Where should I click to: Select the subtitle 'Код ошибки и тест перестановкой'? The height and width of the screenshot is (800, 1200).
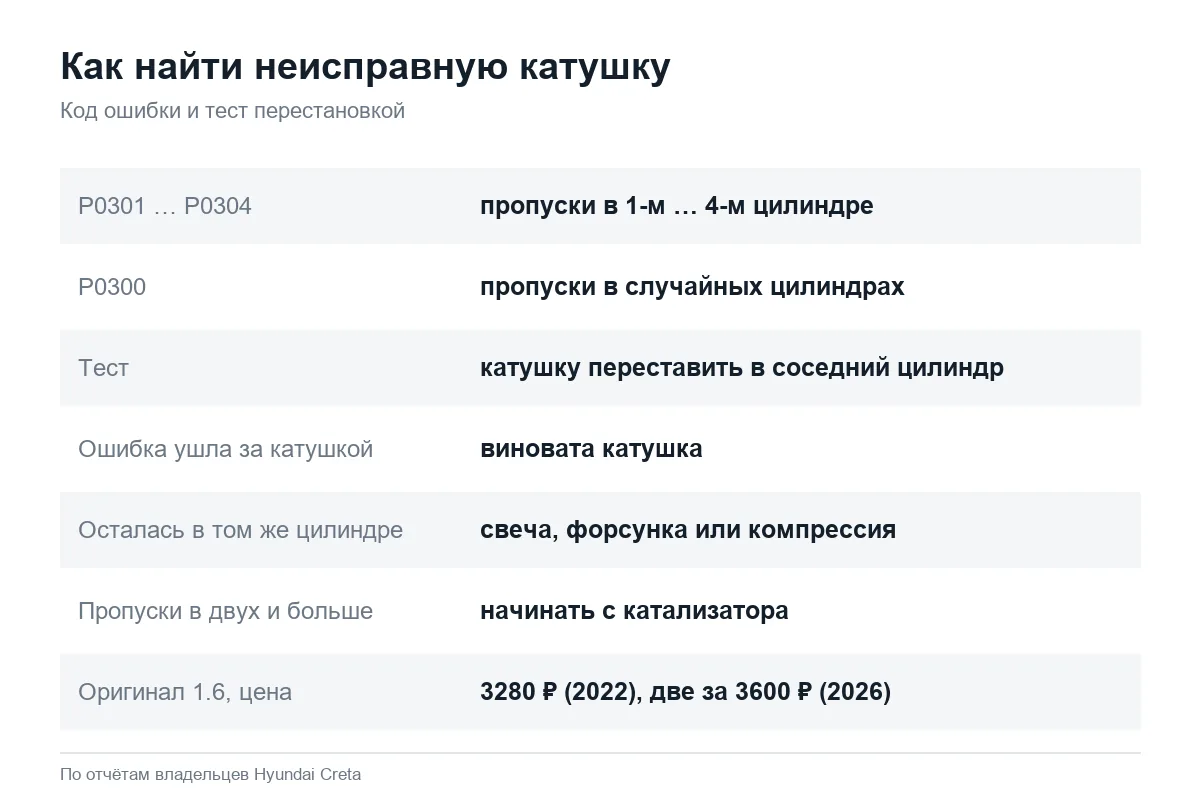(232, 111)
